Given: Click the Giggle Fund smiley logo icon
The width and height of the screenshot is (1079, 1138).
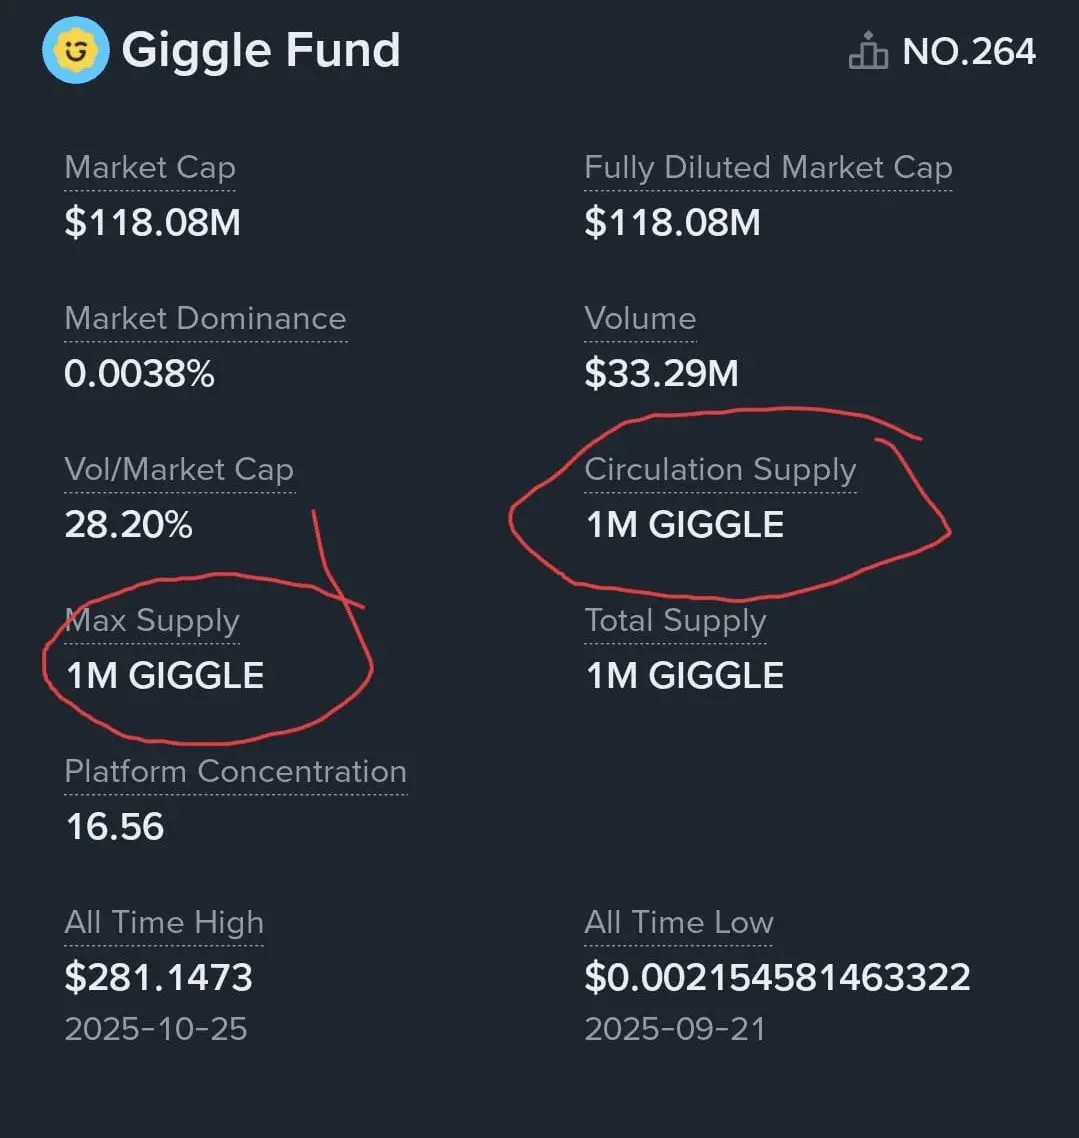Looking at the screenshot, I should (x=75, y=50).
